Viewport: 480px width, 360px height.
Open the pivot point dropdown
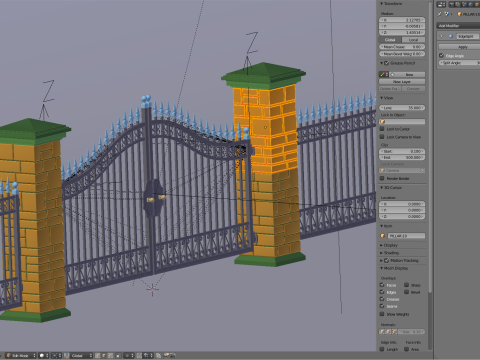(x=56, y=356)
